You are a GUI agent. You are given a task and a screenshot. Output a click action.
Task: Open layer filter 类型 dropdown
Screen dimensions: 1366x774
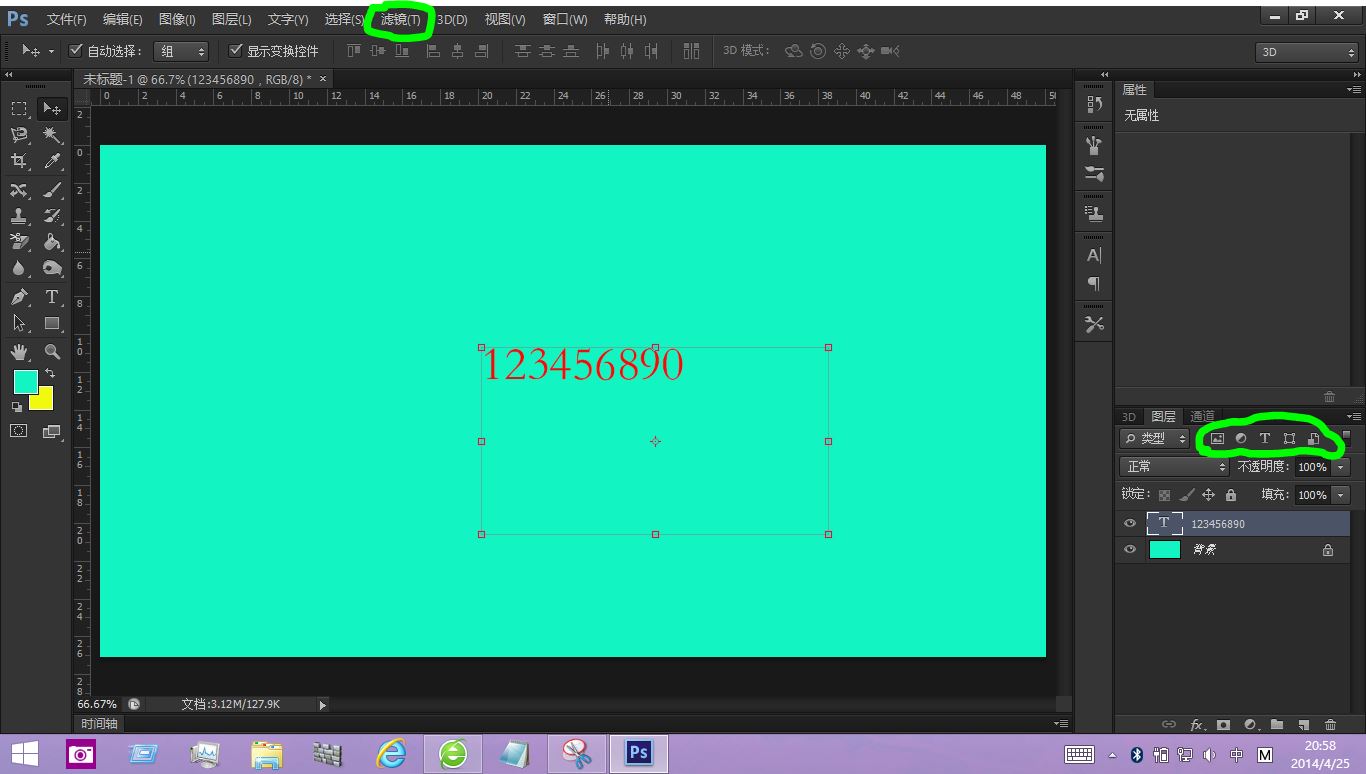[1154, 439]
